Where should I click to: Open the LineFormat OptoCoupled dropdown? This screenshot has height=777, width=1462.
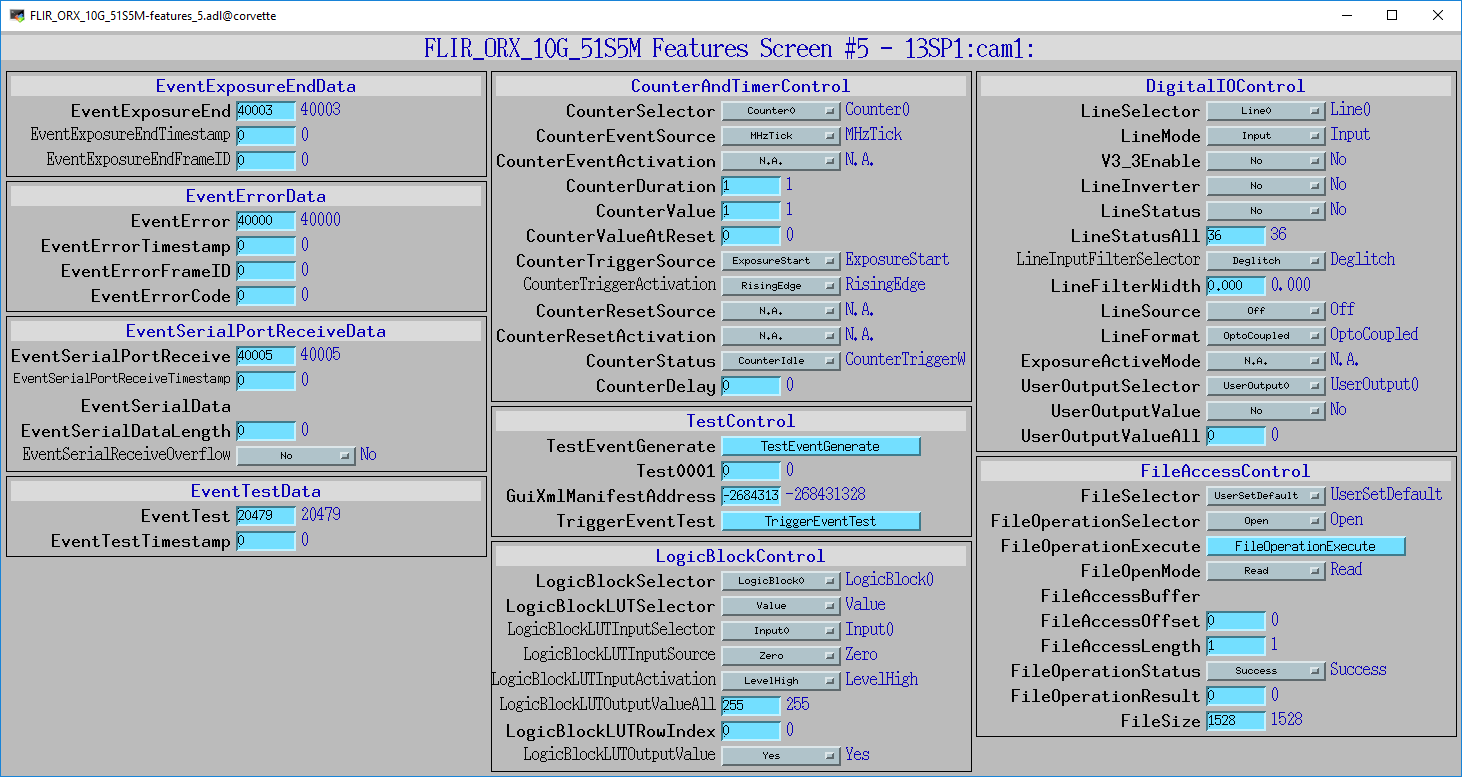(x=1266, y=336)
